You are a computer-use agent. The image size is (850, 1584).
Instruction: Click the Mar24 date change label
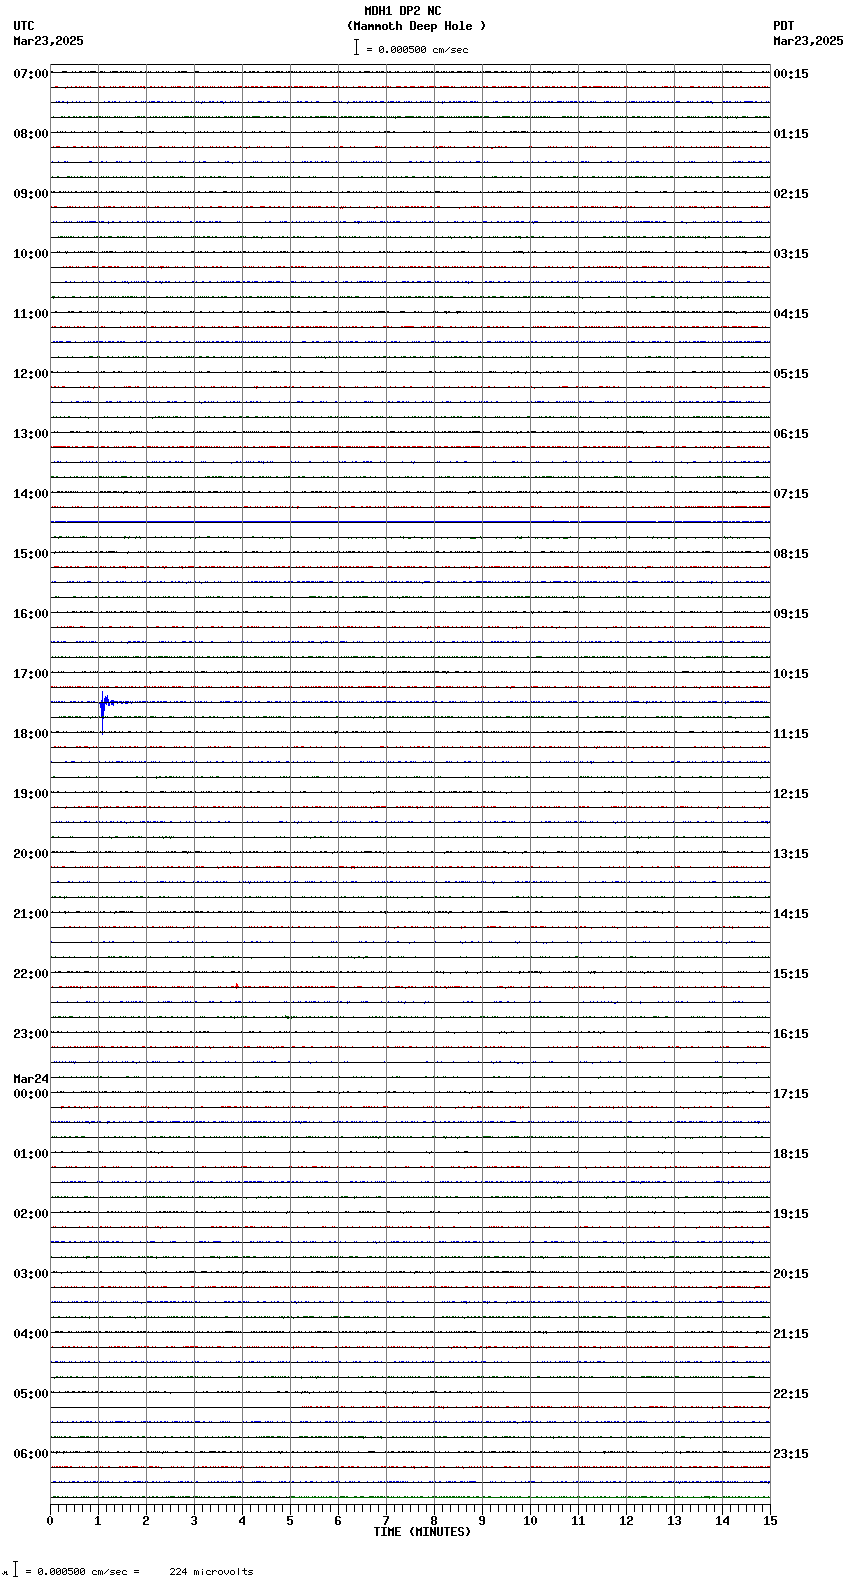[x=31, y=1079]
